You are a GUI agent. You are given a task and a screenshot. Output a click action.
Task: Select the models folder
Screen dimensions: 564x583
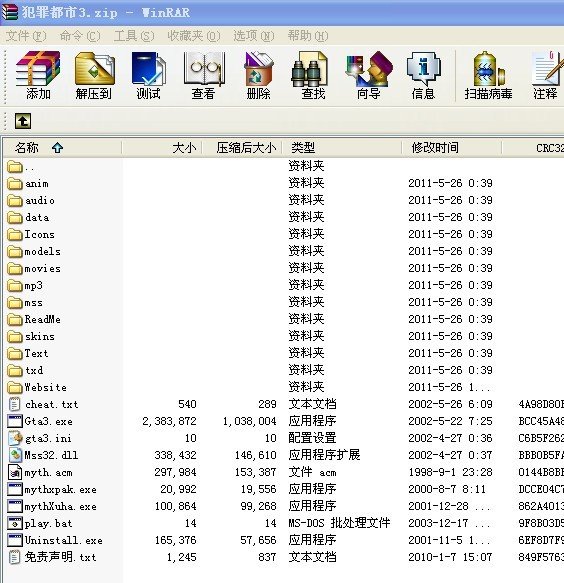coord(34,252)
